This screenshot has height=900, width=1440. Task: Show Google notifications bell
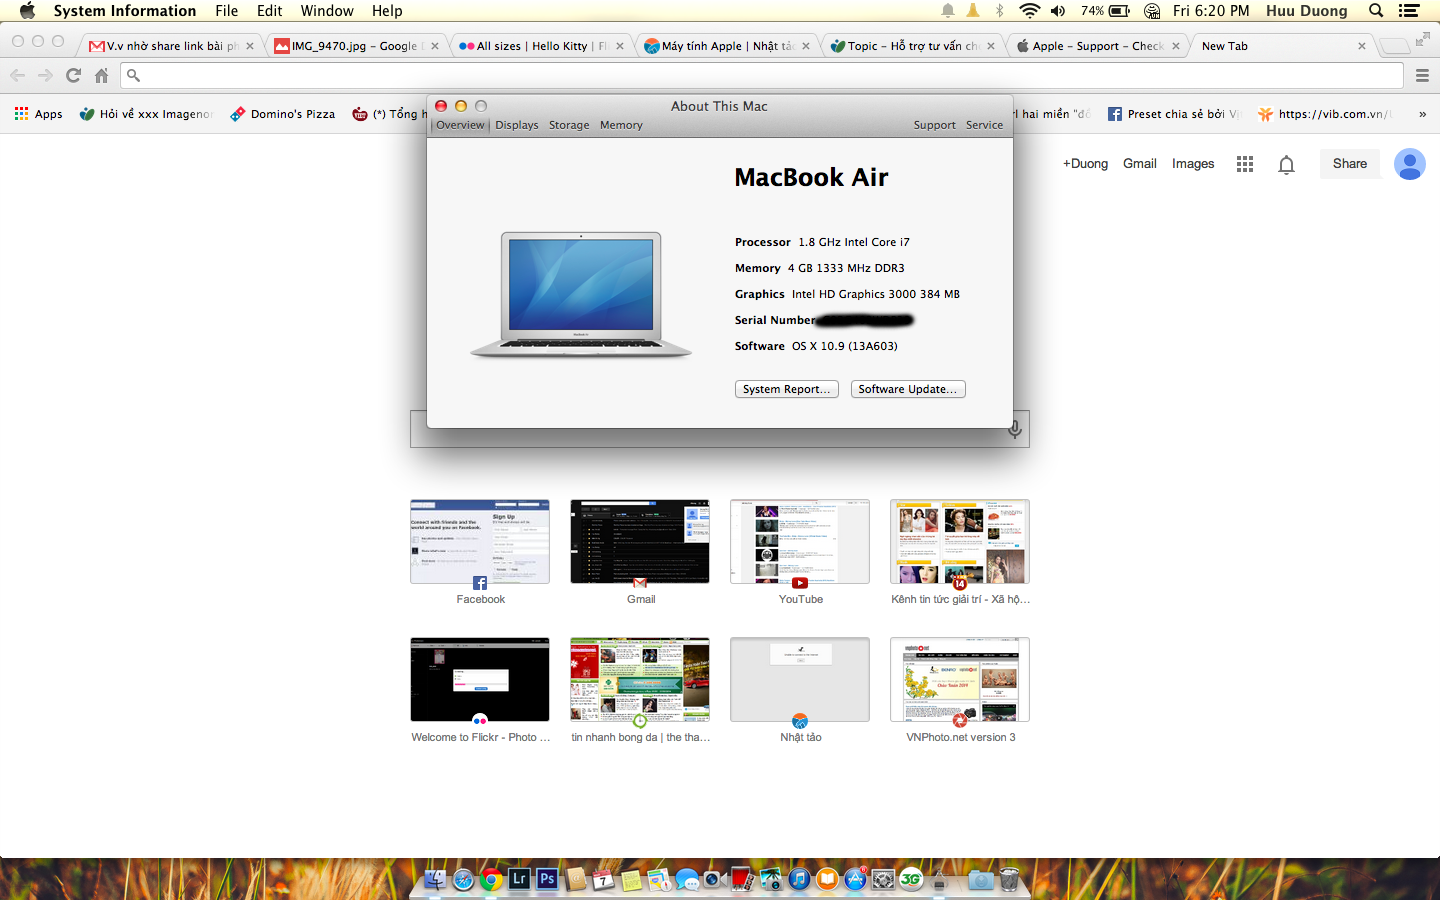click(x=1286, y=164)
